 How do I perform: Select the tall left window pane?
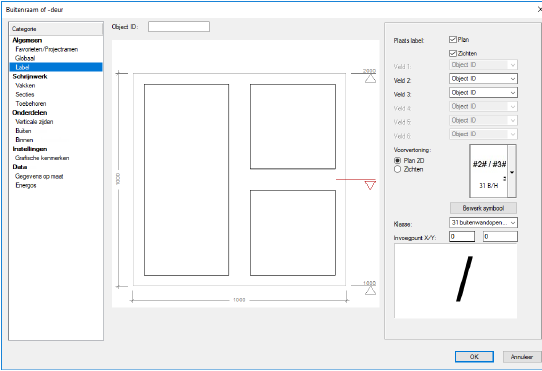coord(186,180)
